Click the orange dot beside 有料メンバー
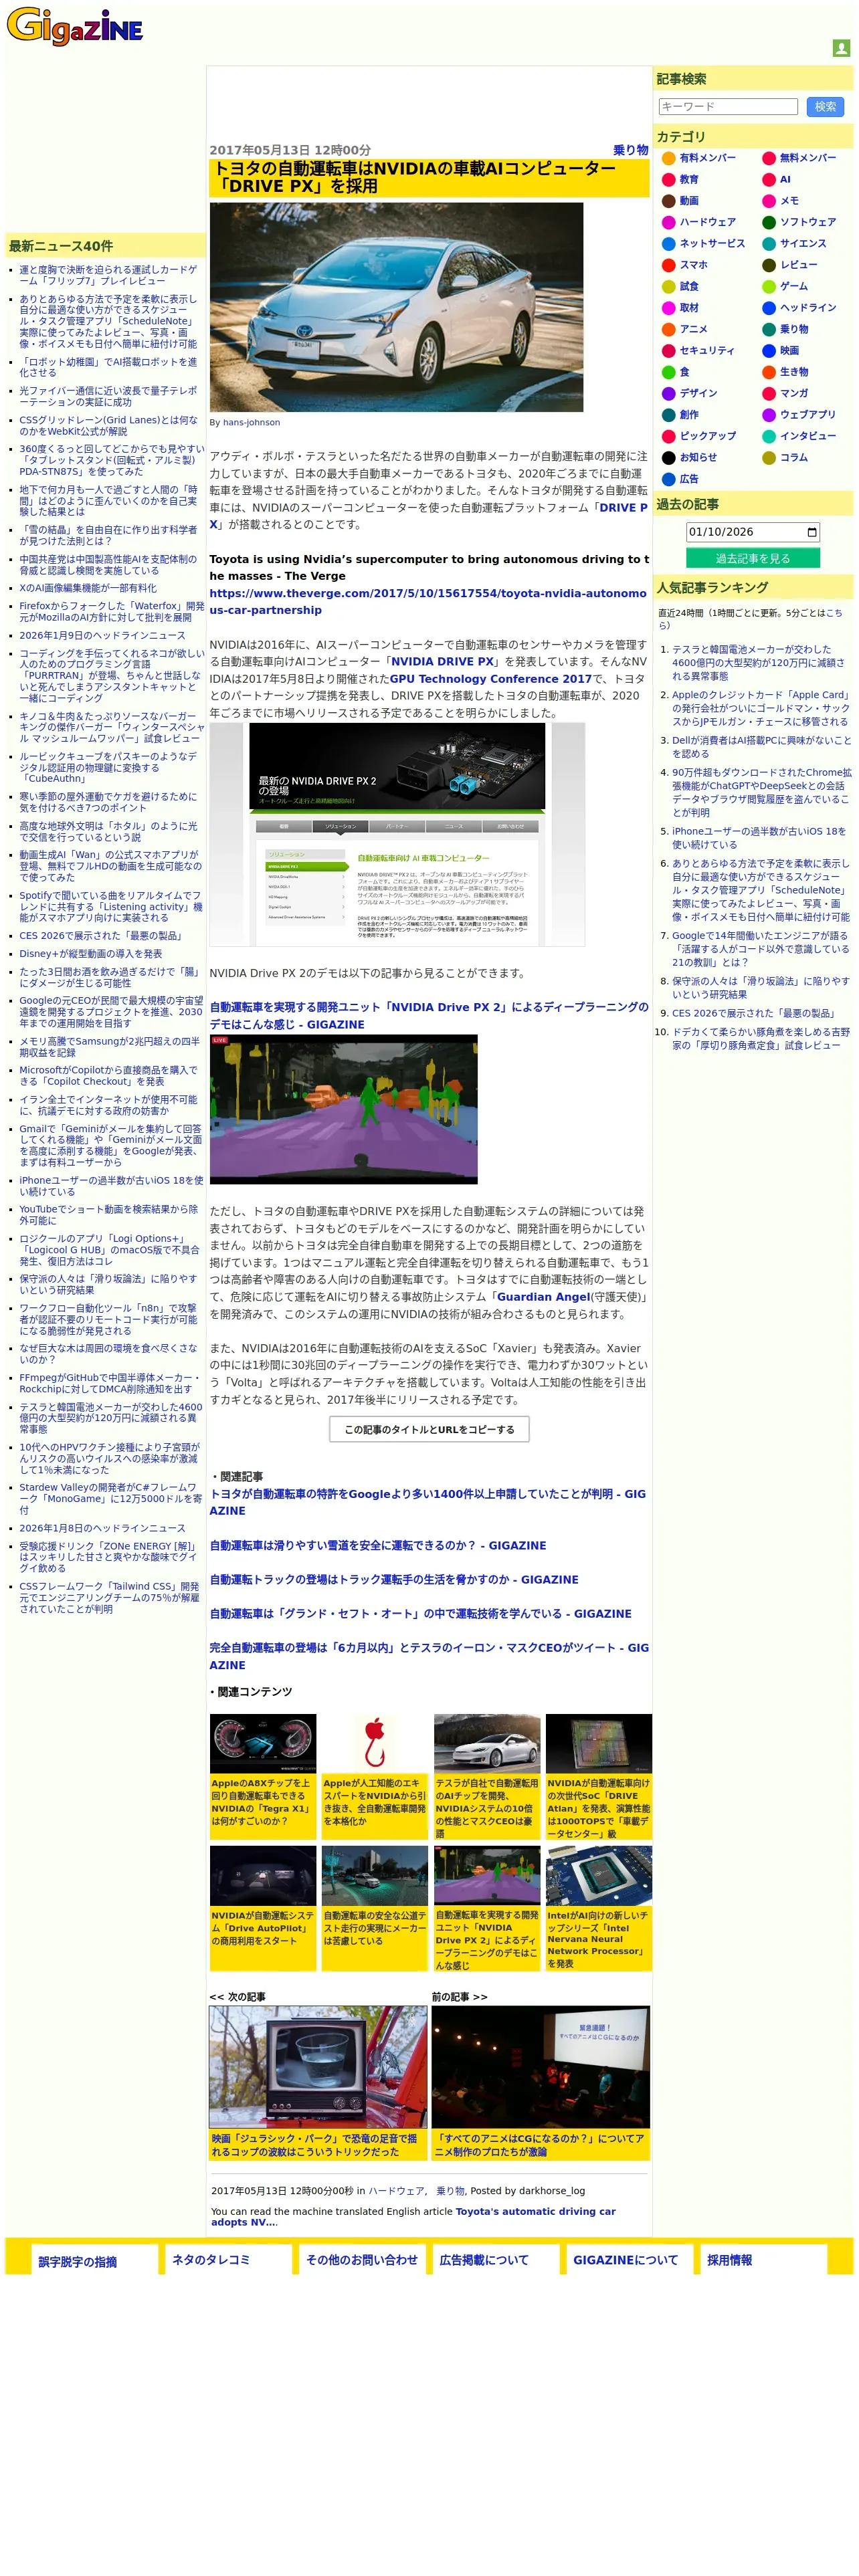The height and width of the screenshot is (2576, 859). point(668,158)
